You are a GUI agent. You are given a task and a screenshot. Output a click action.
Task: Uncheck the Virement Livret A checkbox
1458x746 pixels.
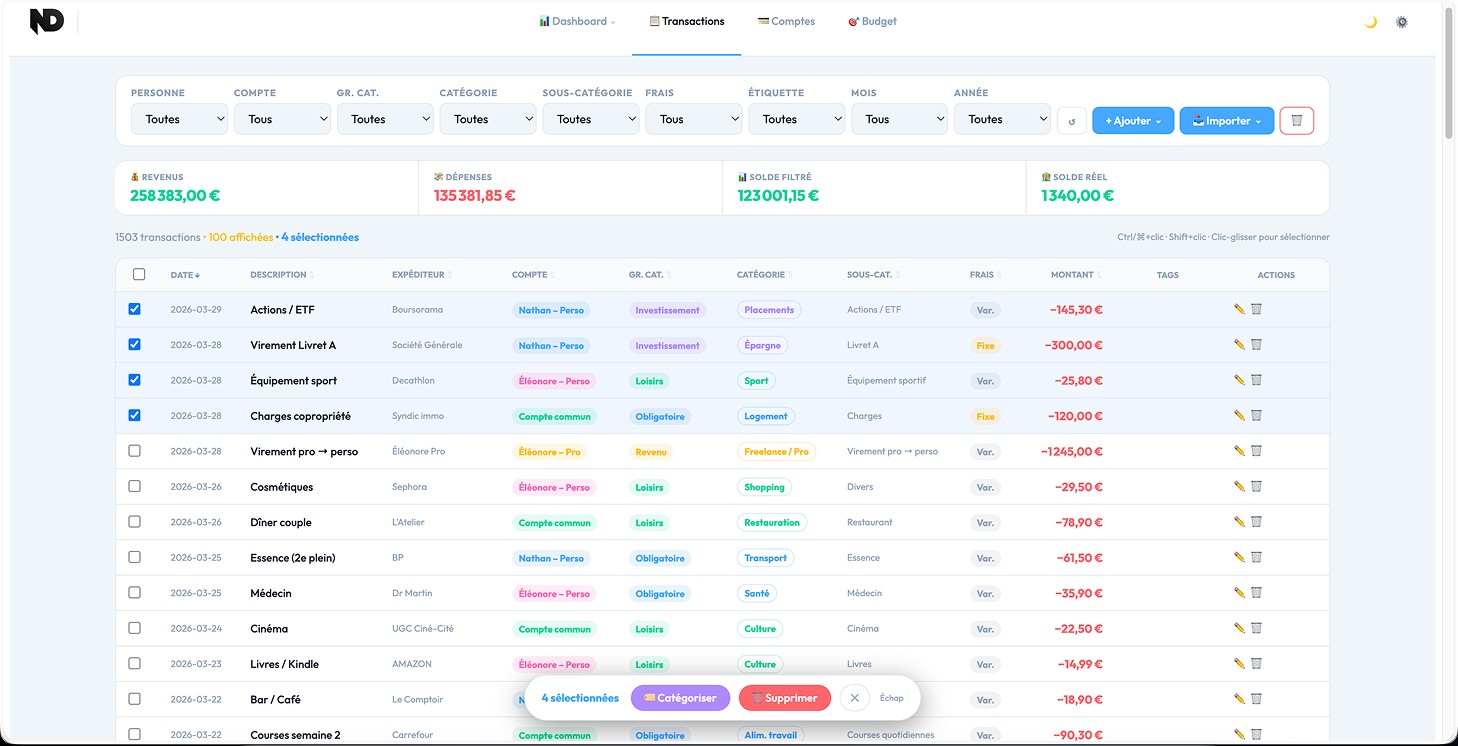coord(135,344)
